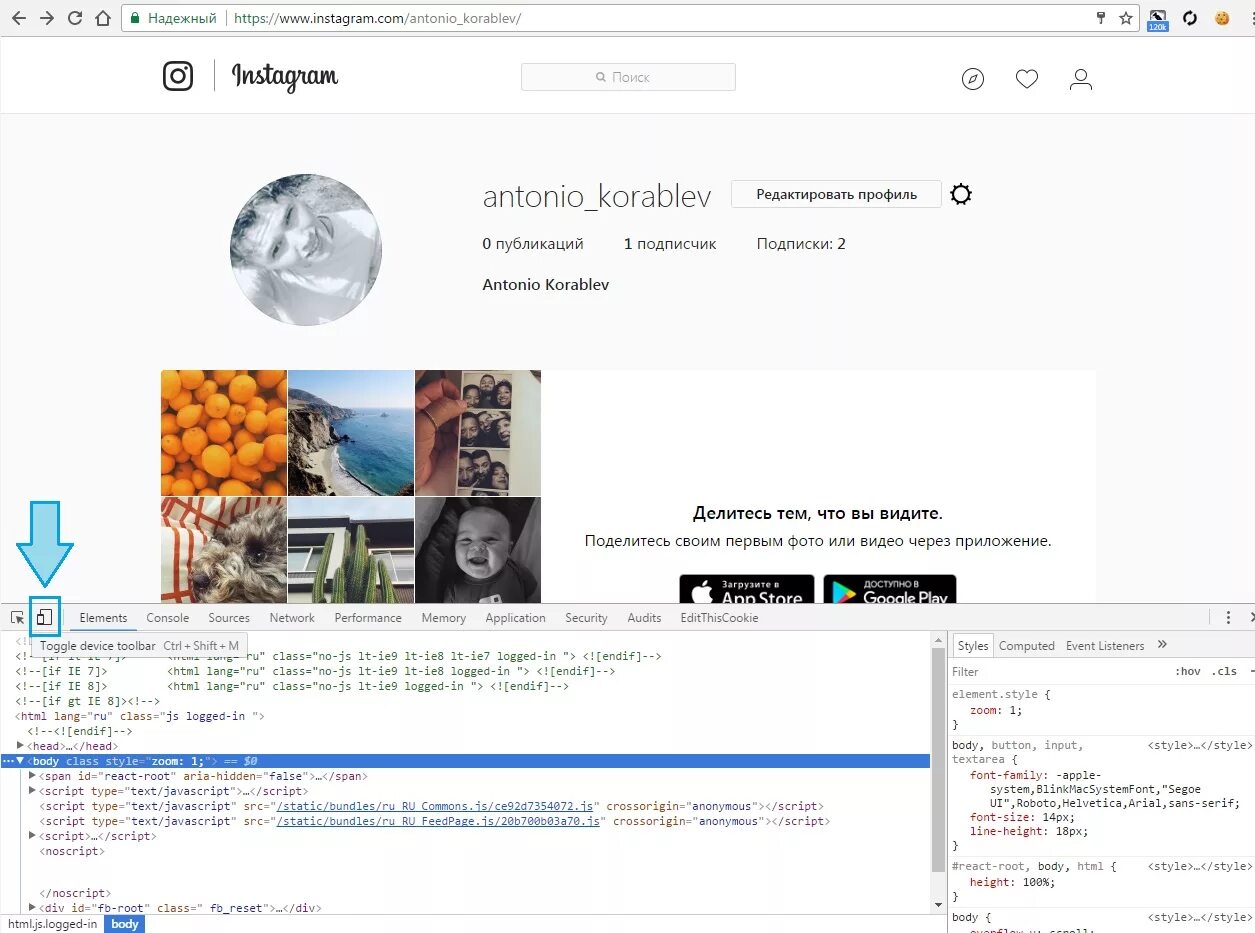Show more Styles panel tabs via chevron
The width and height of the screenshot is (1255, 933).
(1162, 645)
